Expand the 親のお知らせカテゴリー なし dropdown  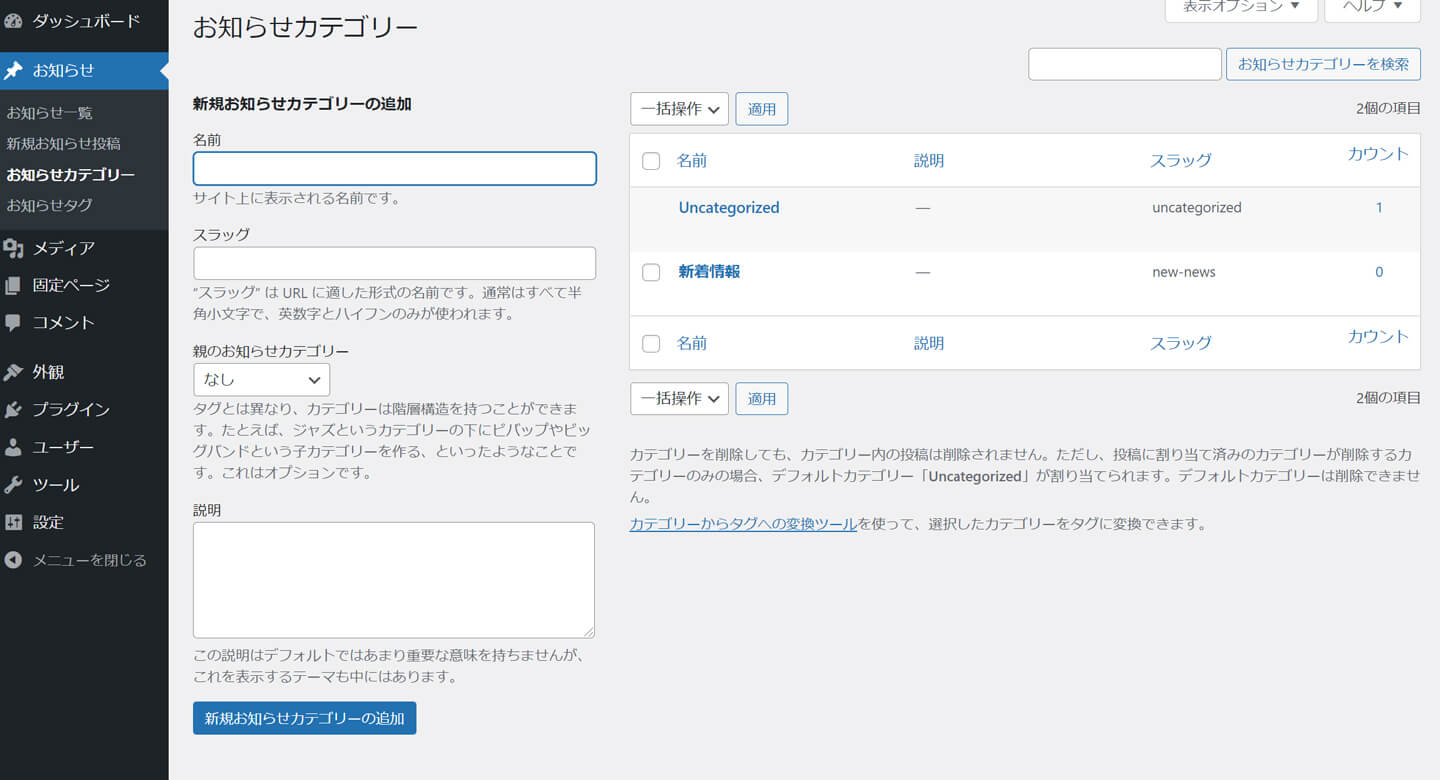(261, 380)
